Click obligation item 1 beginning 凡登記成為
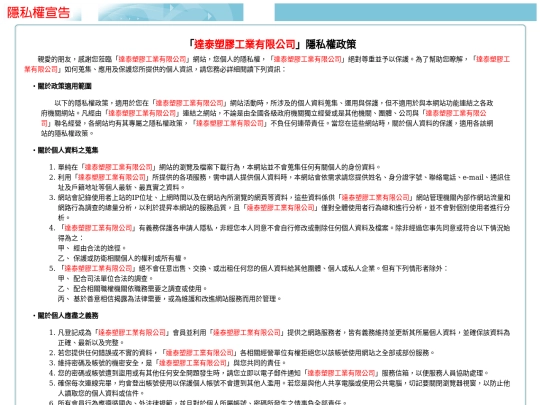 click(284, 338)
